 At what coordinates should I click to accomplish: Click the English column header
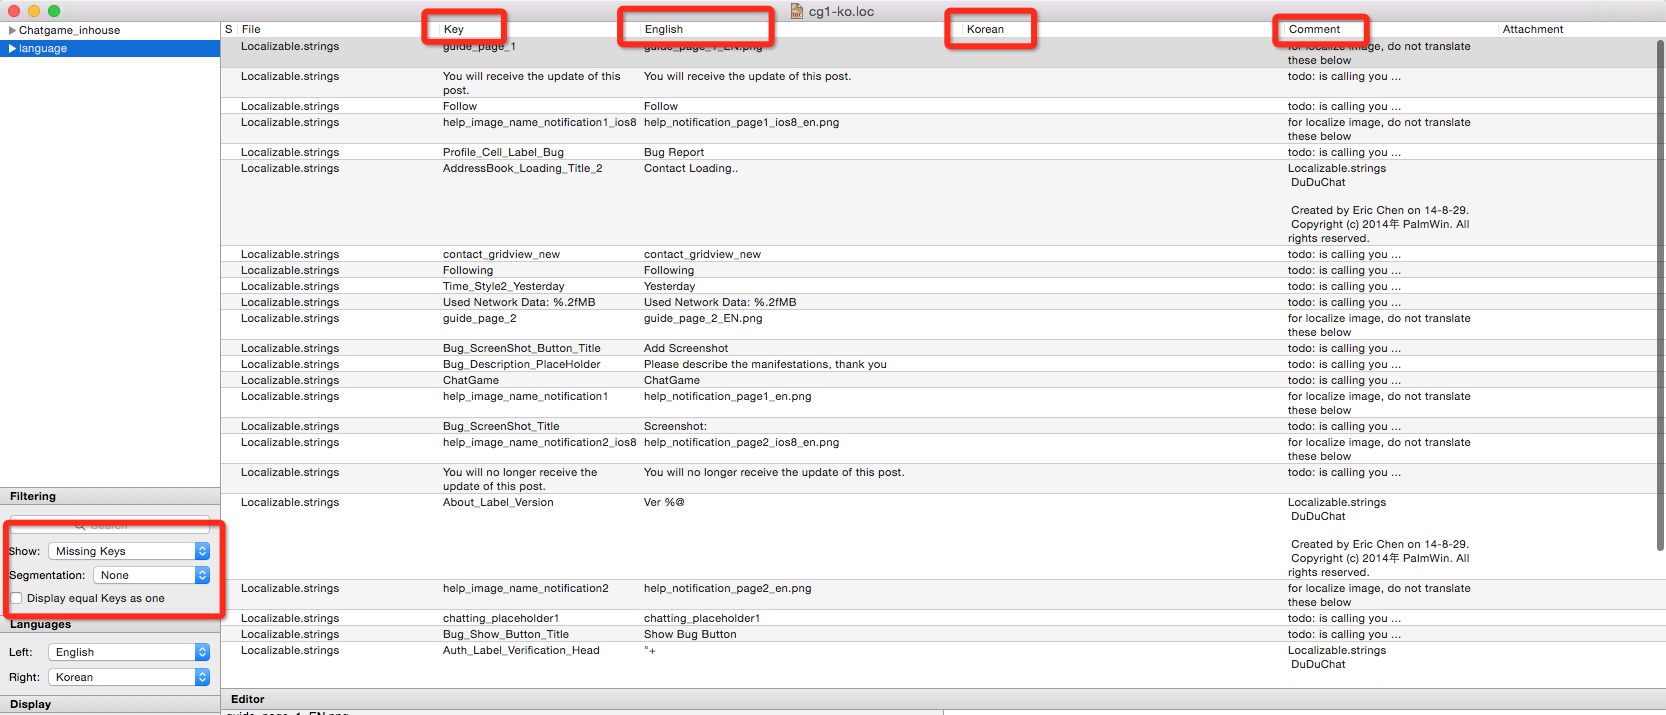coord(664,29)
